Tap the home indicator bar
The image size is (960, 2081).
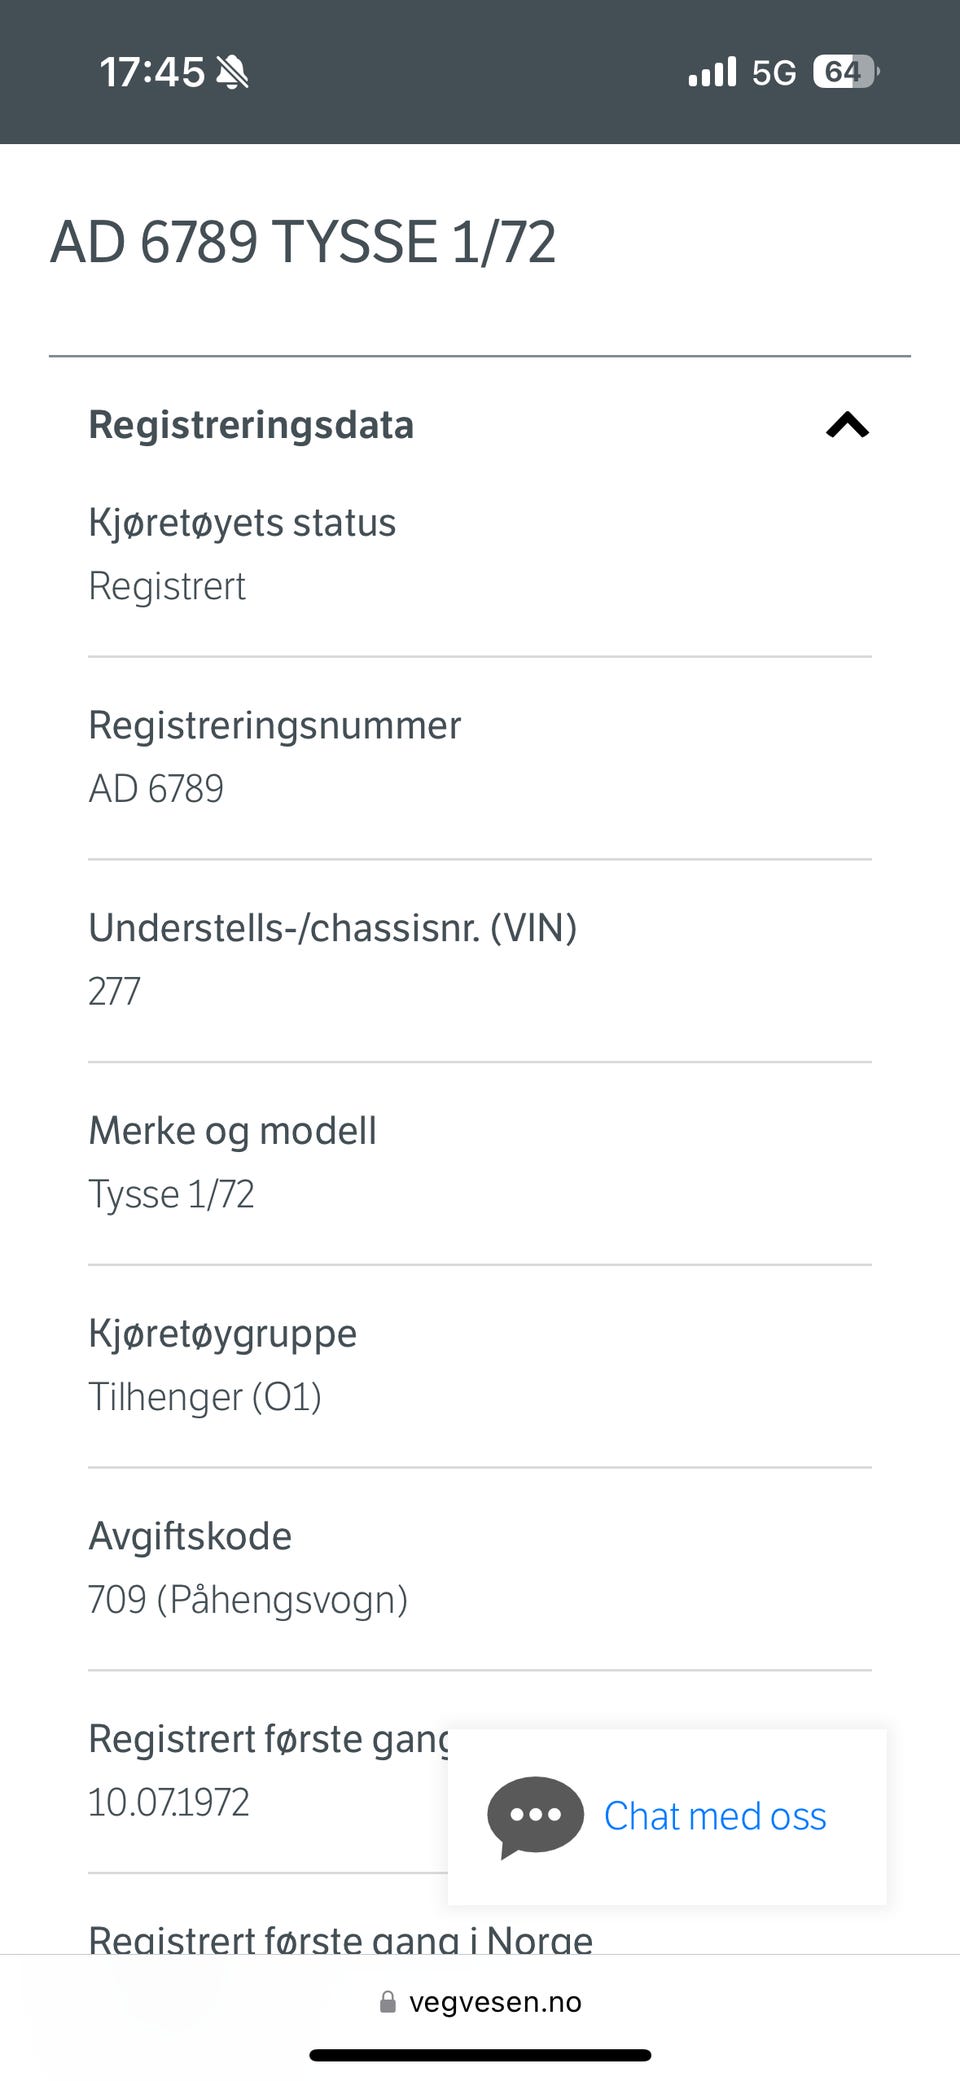pos(480,2056)
